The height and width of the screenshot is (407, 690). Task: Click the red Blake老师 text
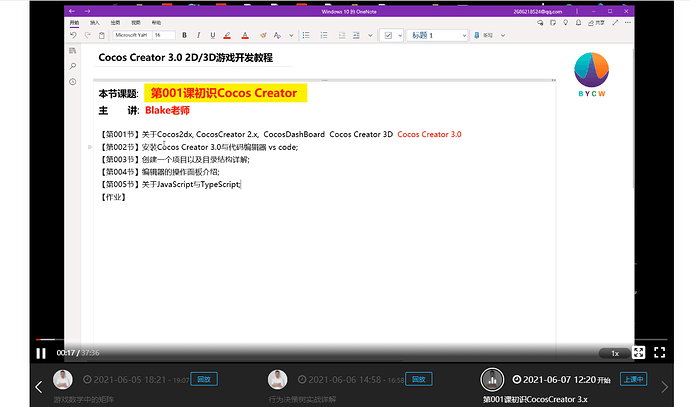point(167,110)
